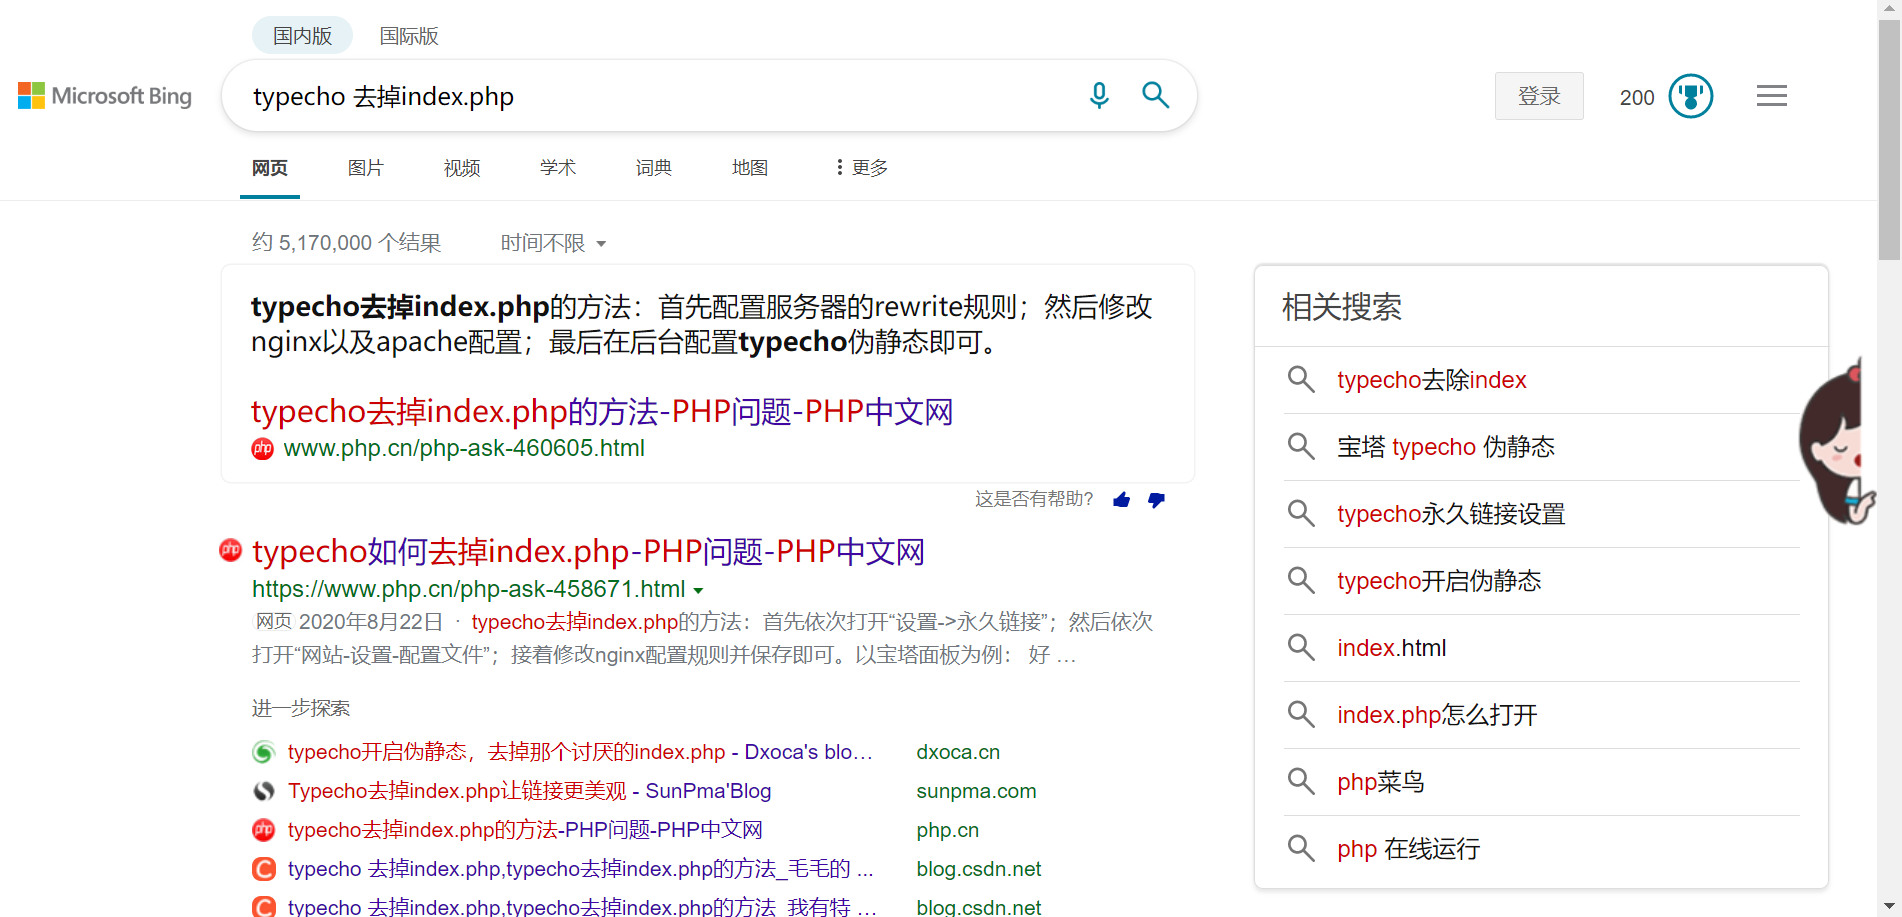This screenshot has width=1902, height=917.
Task: Open related search typecho去除index
Action: click(x=1432, y=380)
